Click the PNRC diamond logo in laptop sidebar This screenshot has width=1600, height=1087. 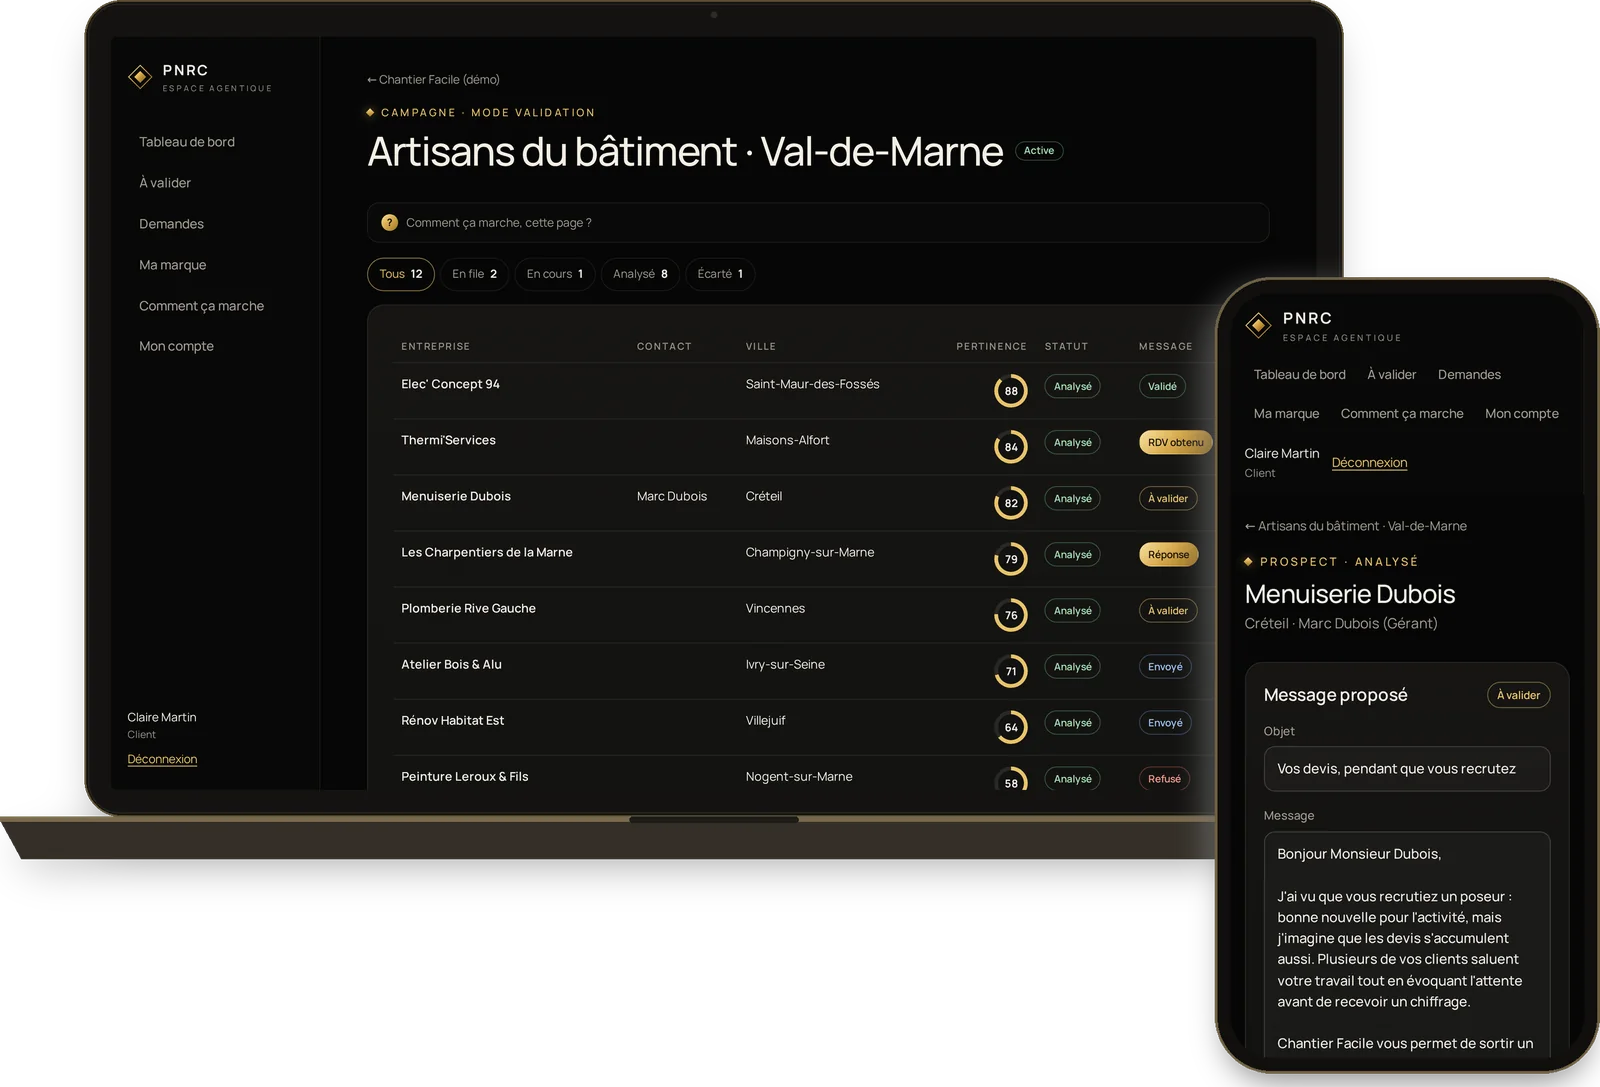click(x=140, y=77)
